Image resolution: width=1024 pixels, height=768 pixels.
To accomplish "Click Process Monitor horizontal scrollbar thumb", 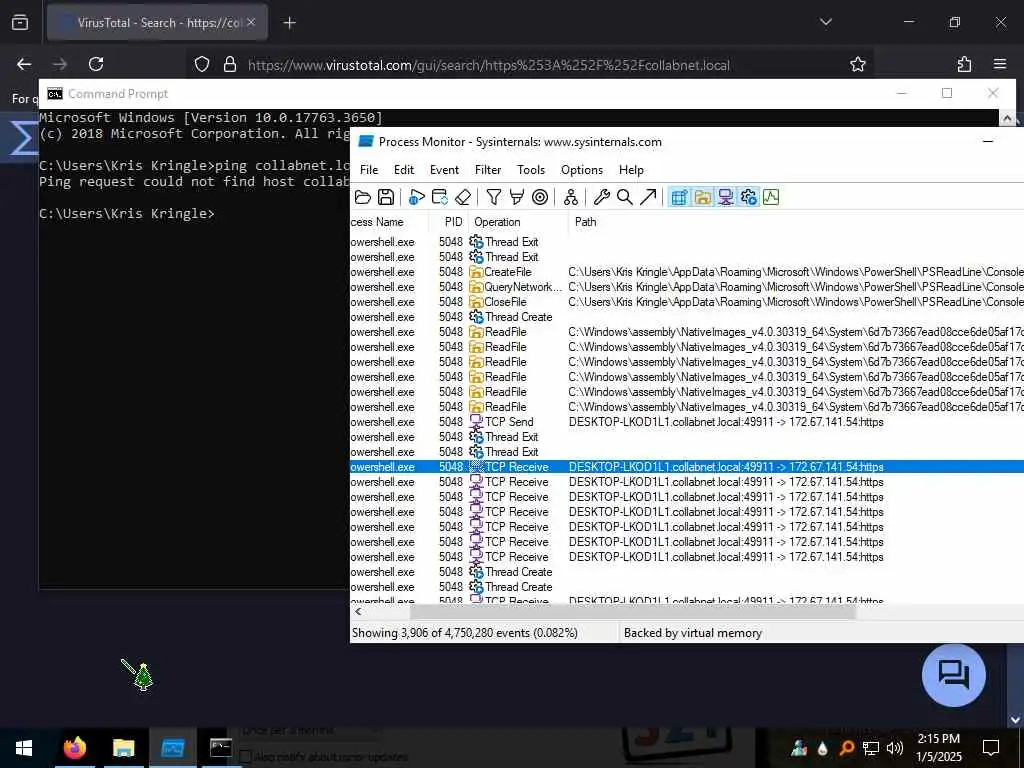I will tap(632, 612).
